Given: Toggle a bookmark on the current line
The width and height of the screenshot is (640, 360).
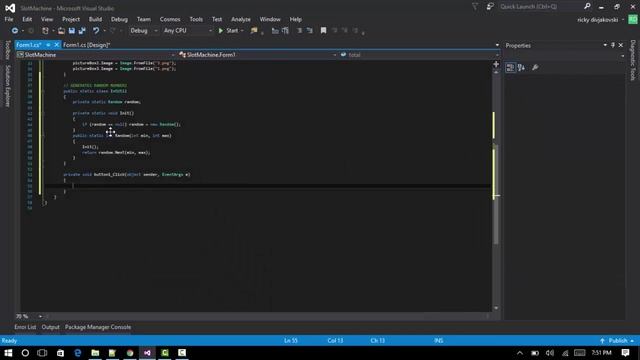Looking at the screenshot, I should coord(323,31).
